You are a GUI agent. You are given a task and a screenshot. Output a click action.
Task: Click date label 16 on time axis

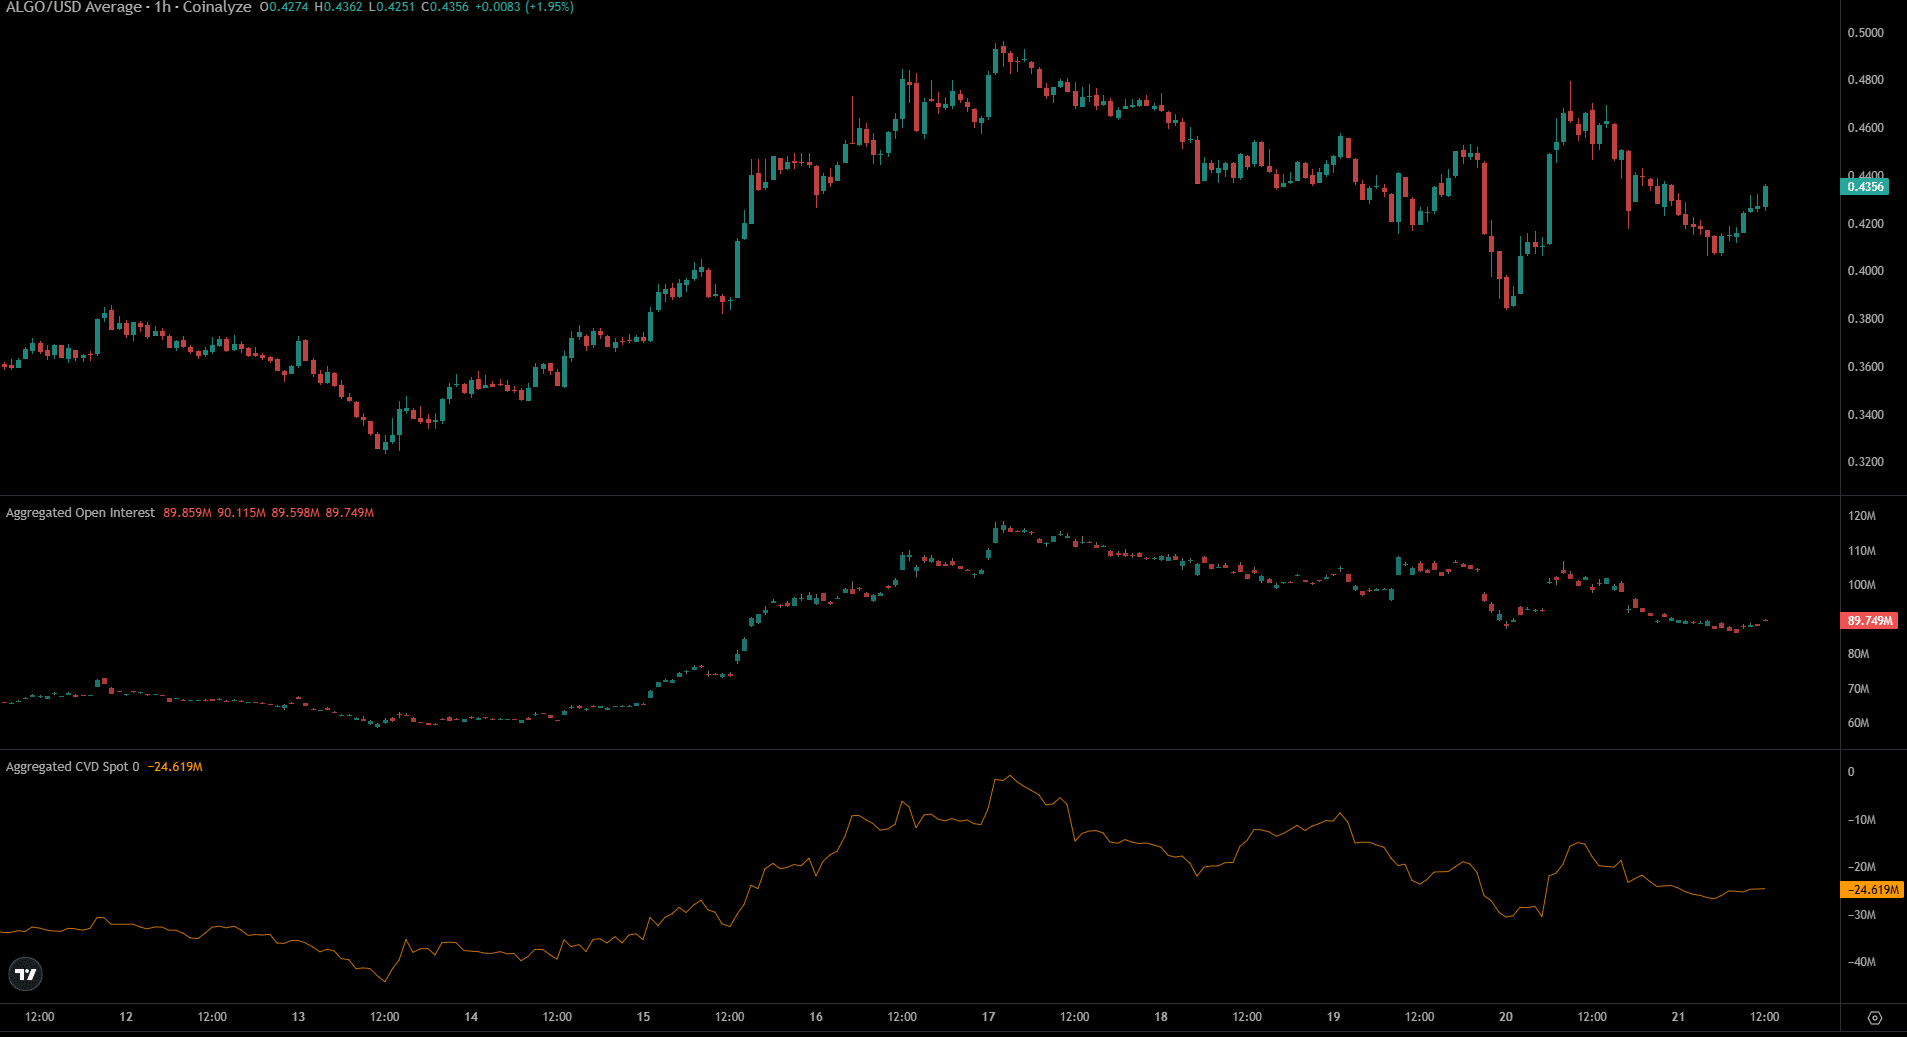tap(816, 1017)
